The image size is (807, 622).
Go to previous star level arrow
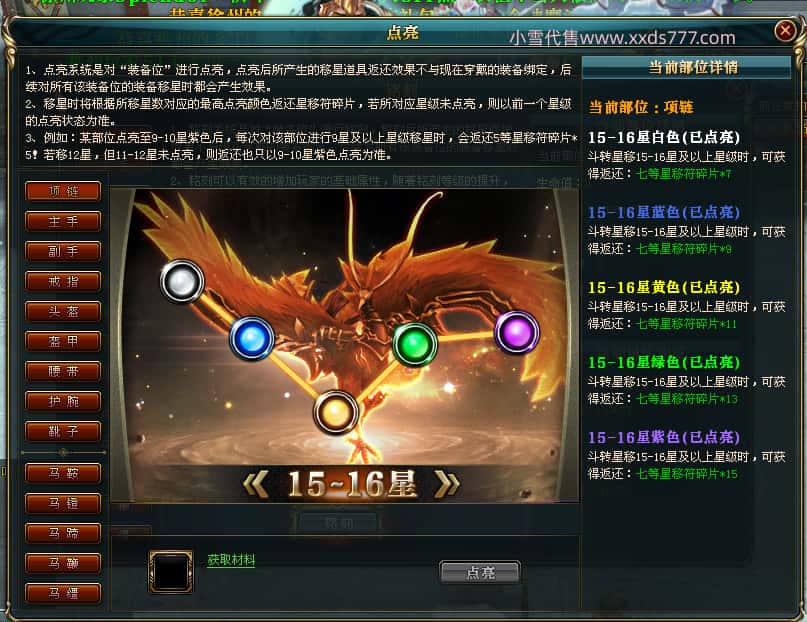(x=256, y=484)
